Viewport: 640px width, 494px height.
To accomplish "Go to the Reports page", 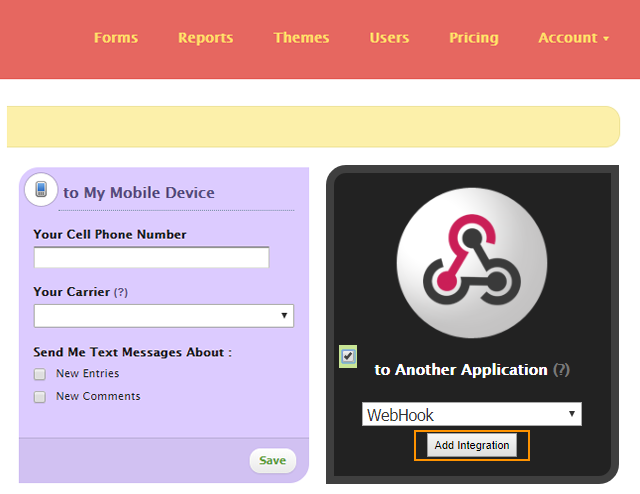I will [206, 38].
